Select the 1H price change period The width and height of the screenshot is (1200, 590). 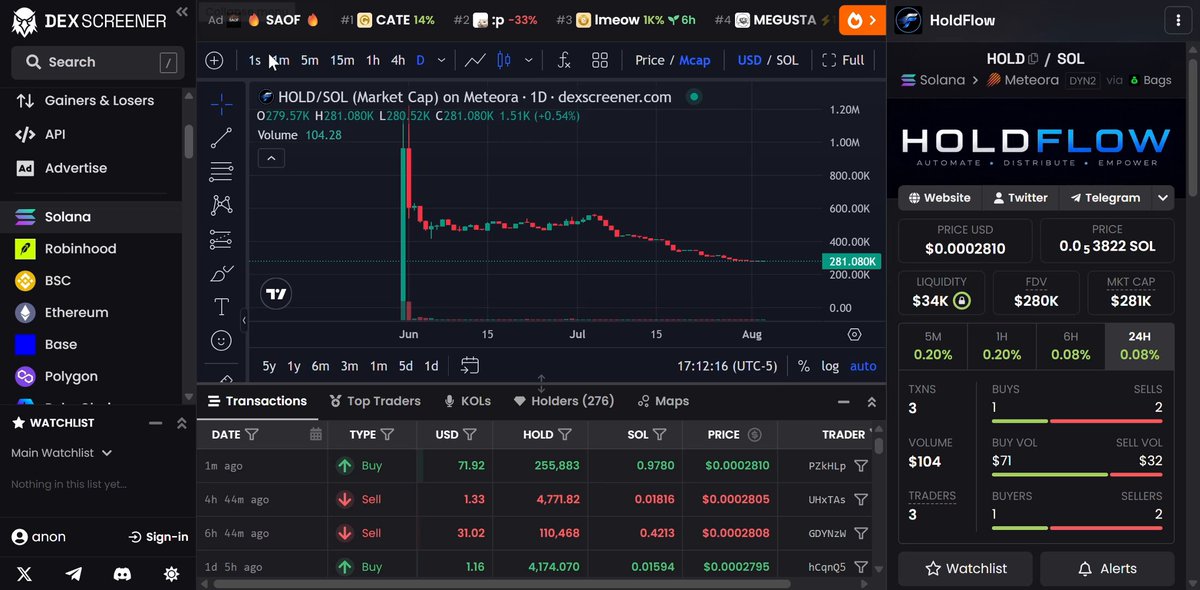pyautogui.click(x=1002, y=346)
